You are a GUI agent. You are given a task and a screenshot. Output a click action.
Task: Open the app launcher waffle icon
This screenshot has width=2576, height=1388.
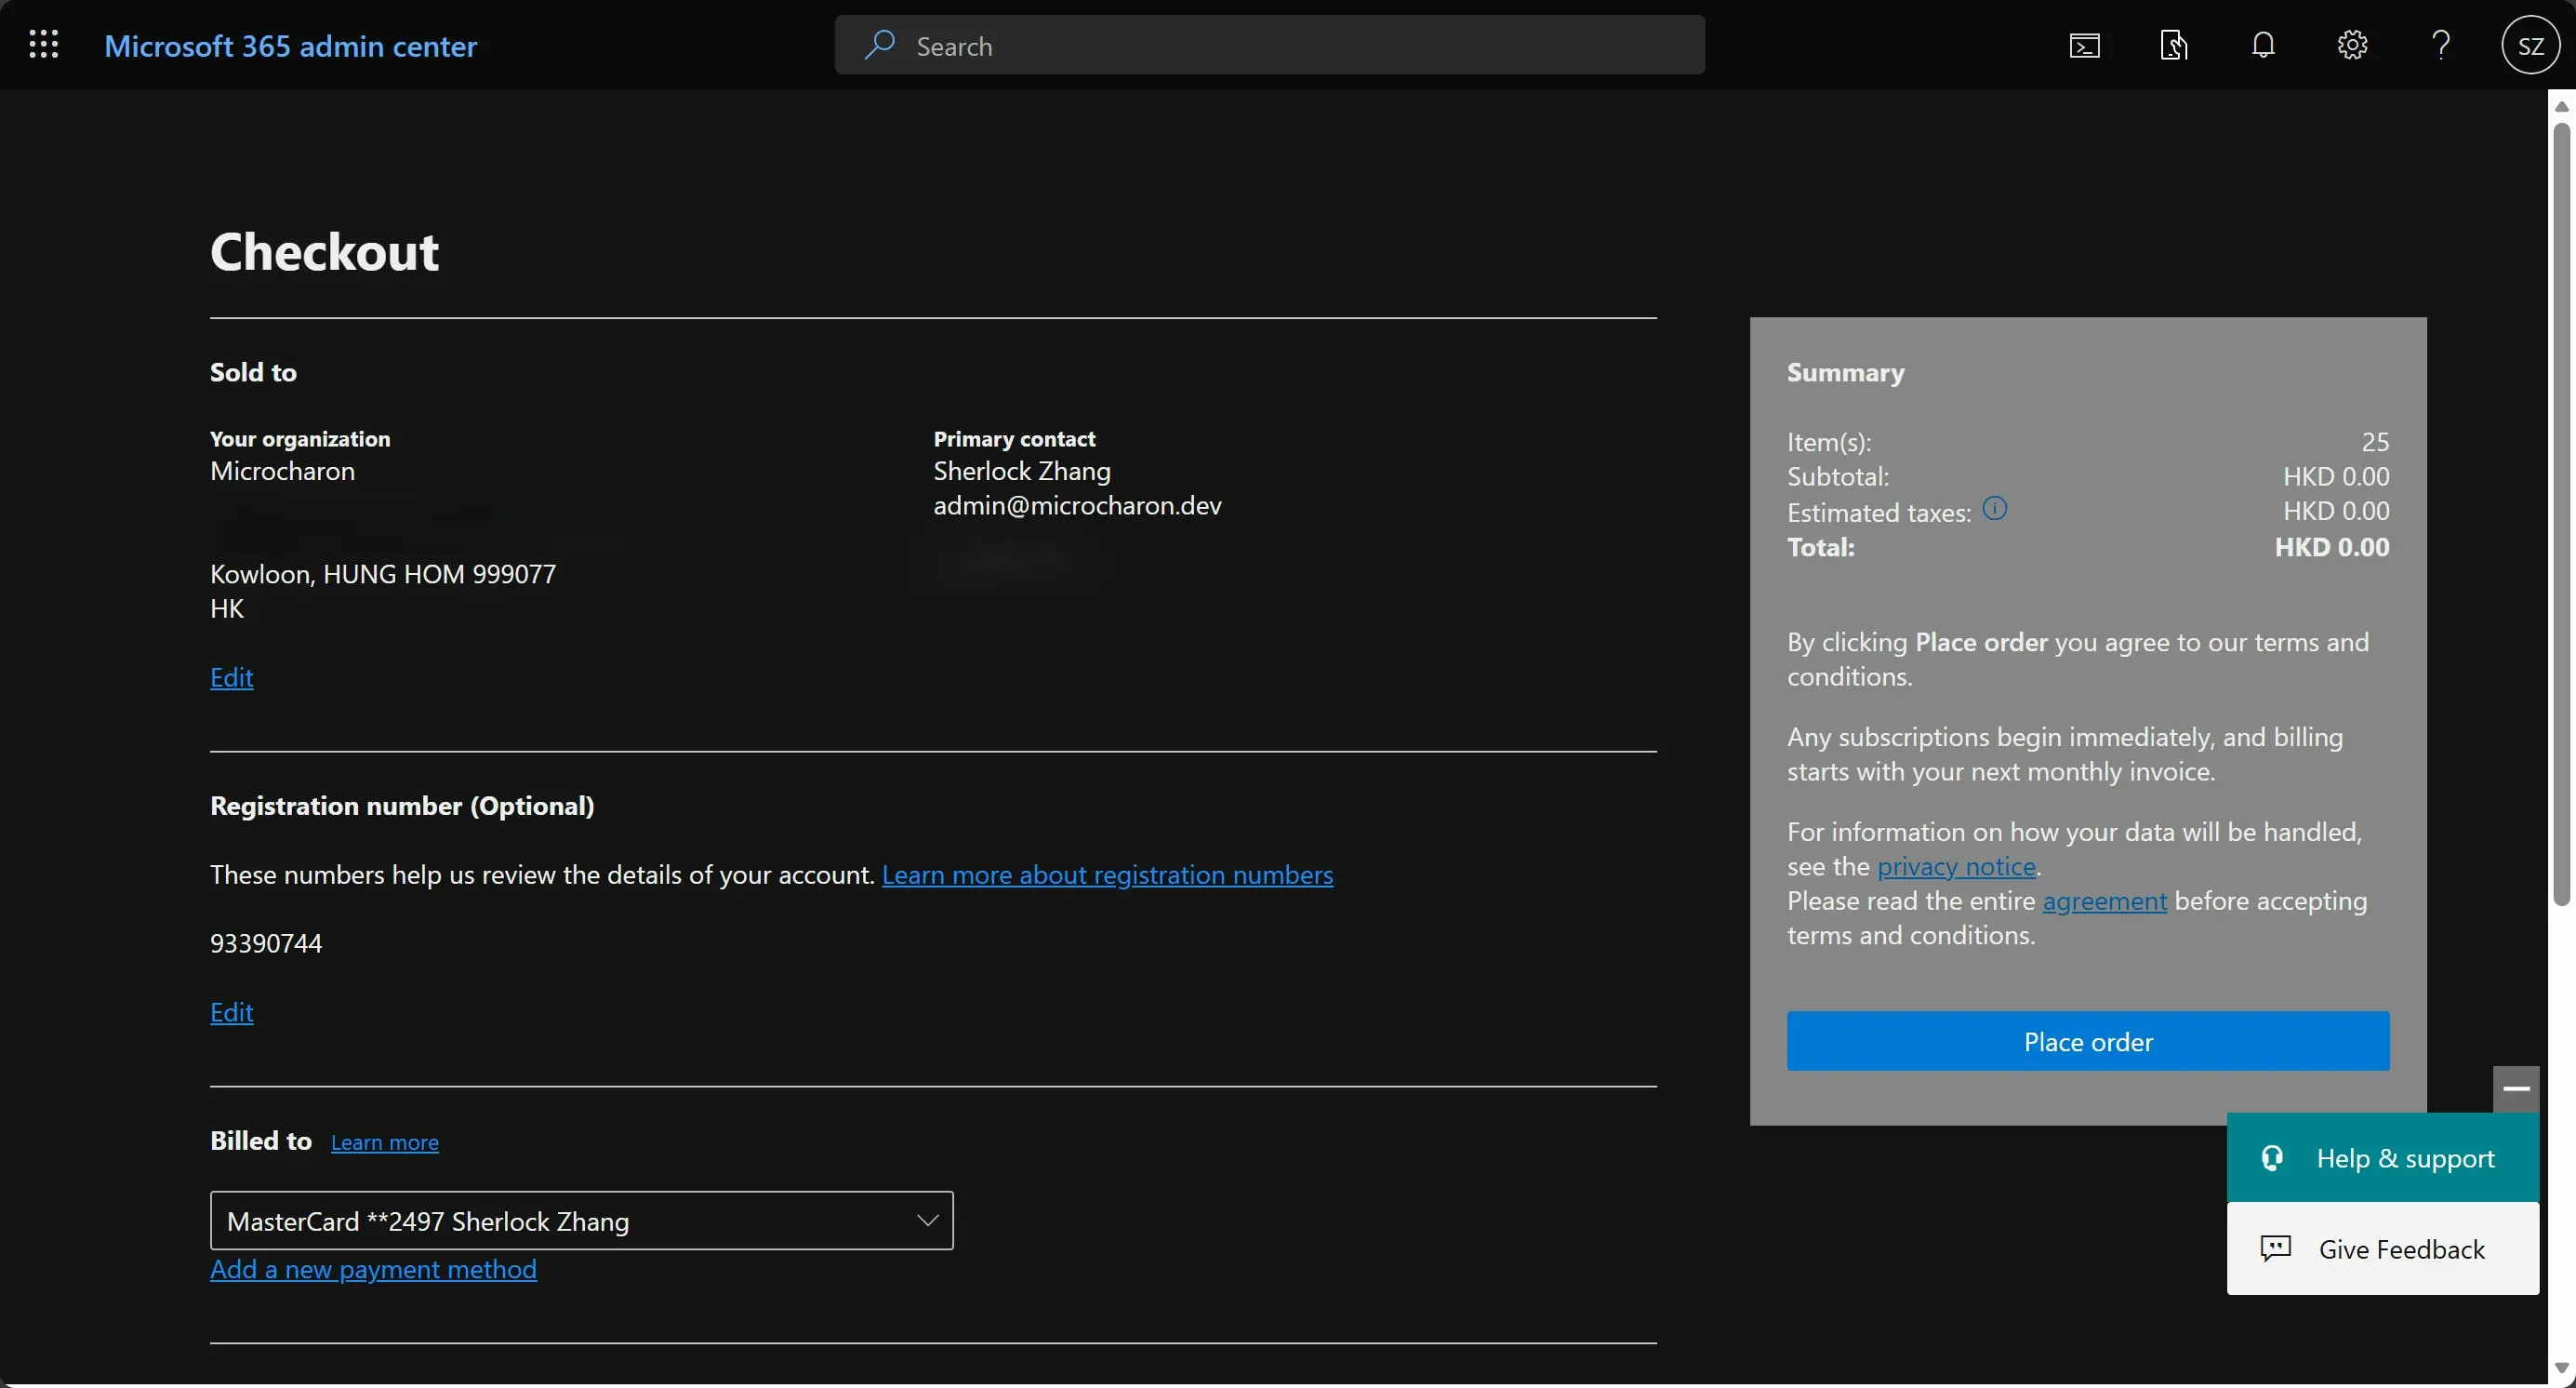(43, 45)
